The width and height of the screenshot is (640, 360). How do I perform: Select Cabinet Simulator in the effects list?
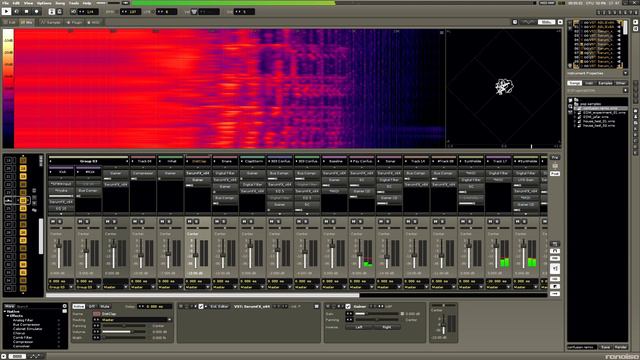click(27, 329)
